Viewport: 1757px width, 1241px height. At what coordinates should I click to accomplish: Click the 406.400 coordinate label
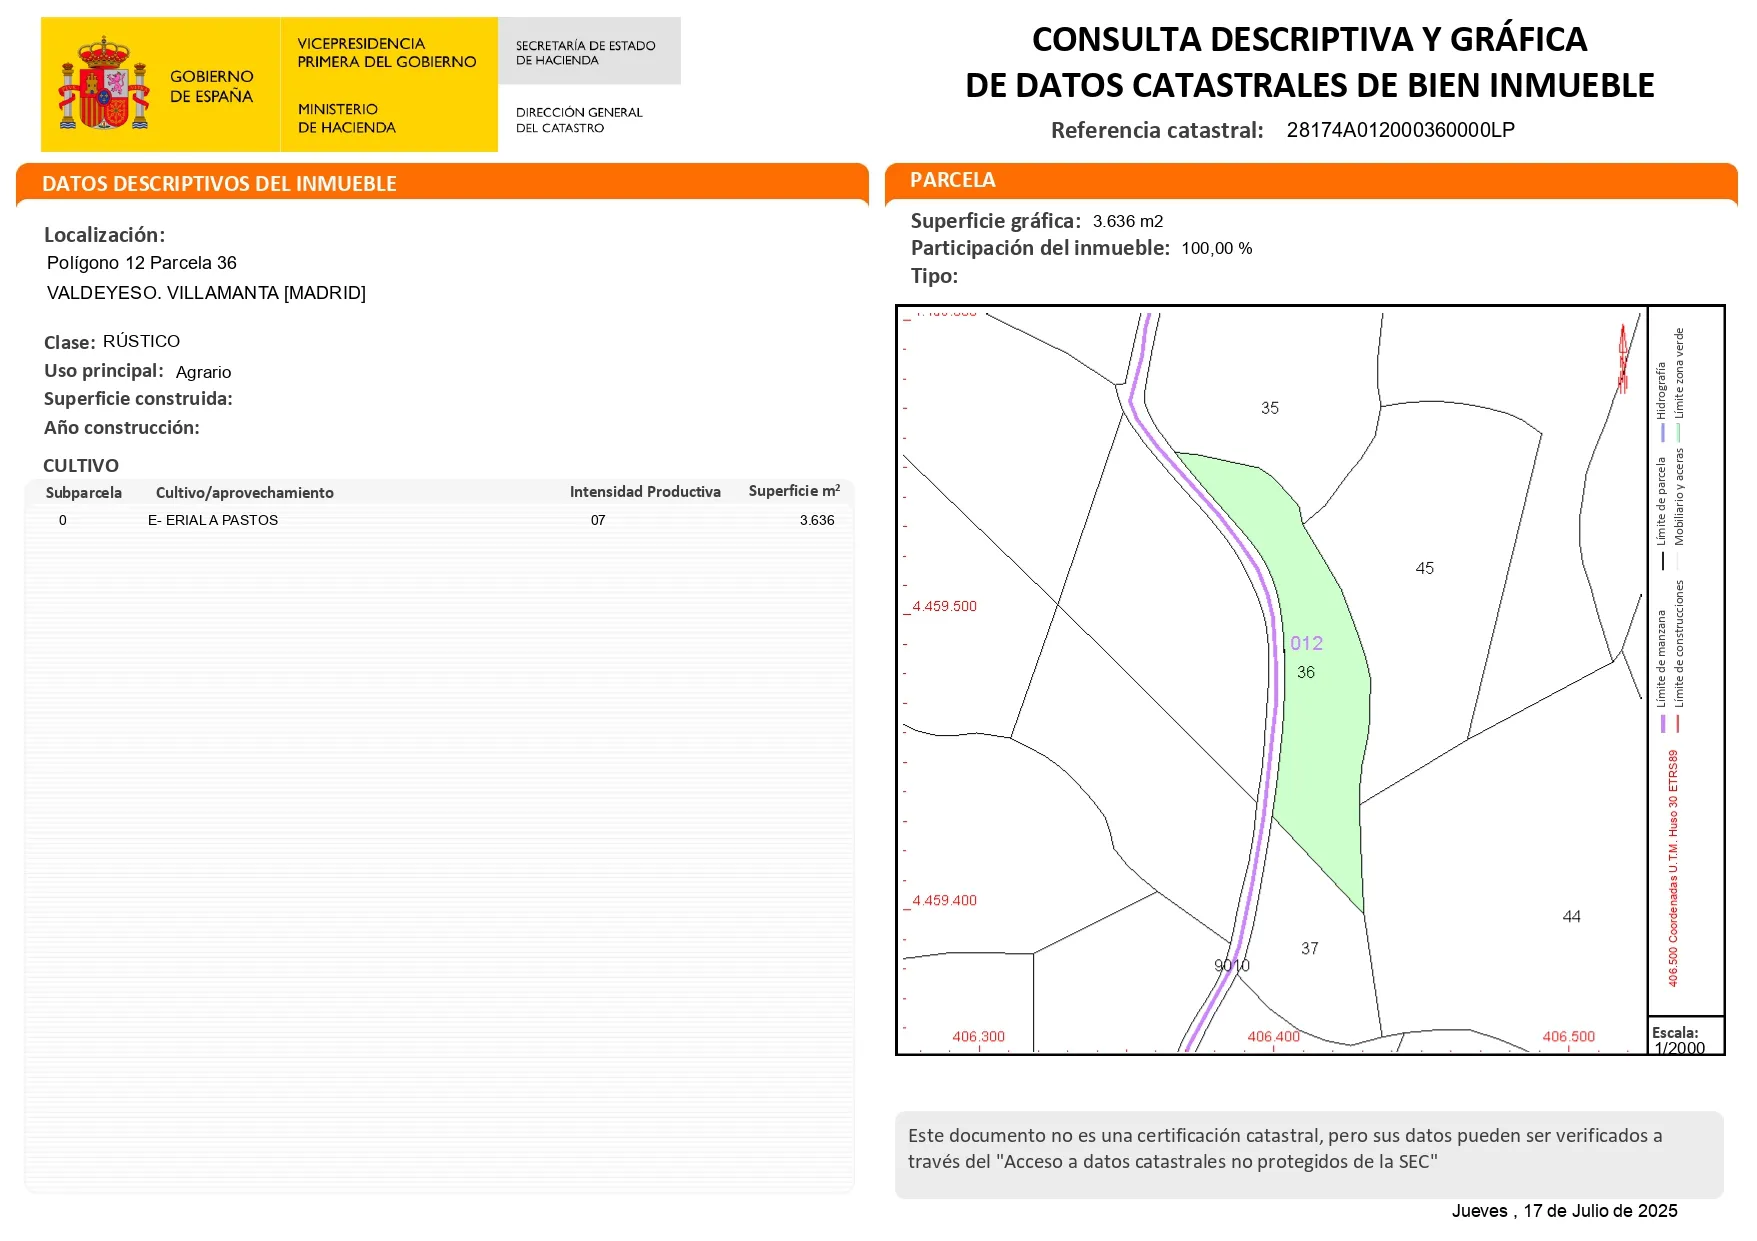click(x=1273, y=1037)
